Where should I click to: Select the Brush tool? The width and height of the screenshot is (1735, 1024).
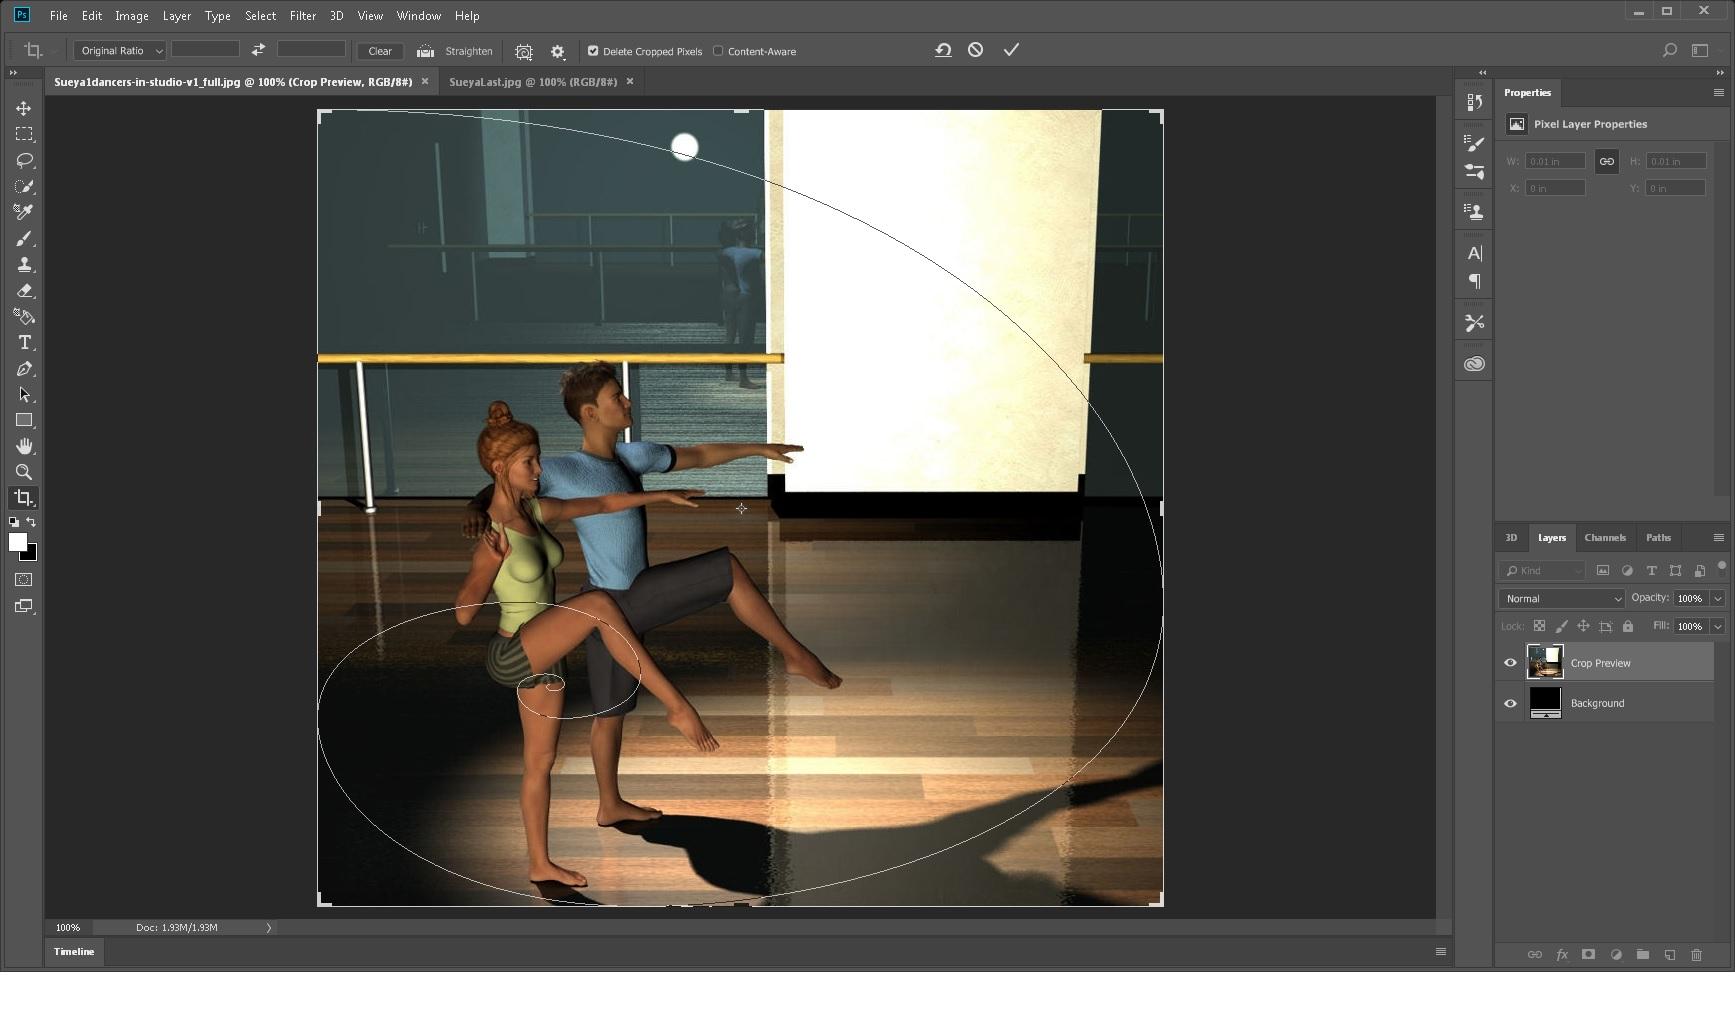click(24, 239)
